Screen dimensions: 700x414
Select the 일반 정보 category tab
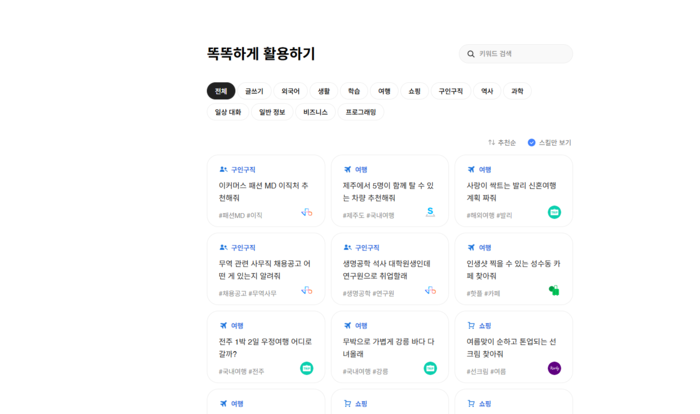pyautogui.click(x=272, y=112)
